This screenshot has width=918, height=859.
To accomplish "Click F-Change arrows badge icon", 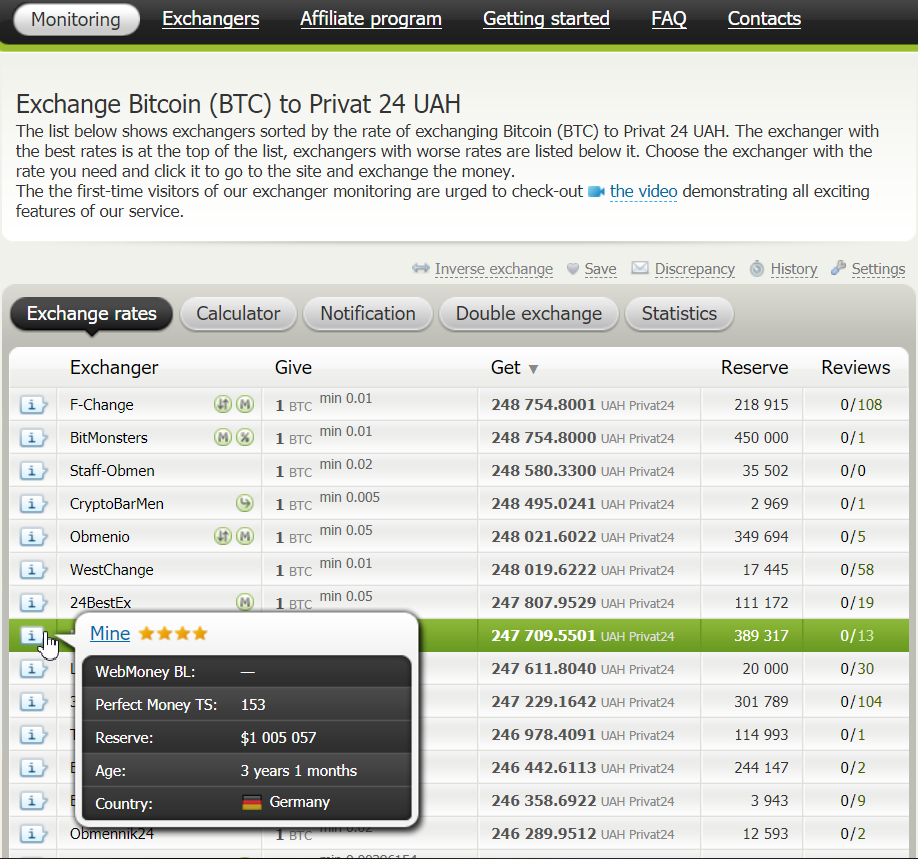I will [223, 404].
